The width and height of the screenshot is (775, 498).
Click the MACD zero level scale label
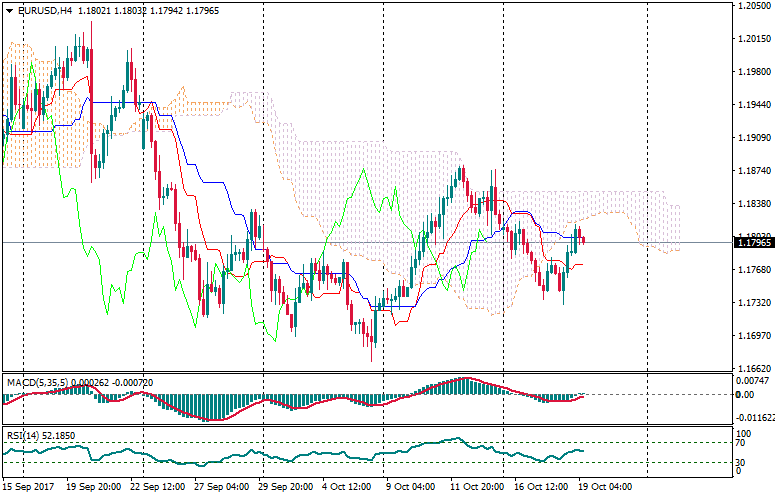point(745,395)
